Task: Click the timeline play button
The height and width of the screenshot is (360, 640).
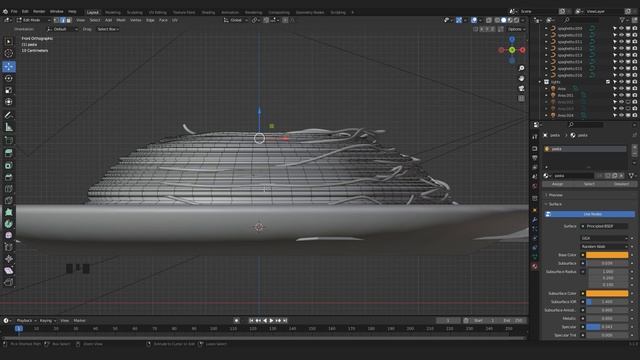Action: pos(271,320)
